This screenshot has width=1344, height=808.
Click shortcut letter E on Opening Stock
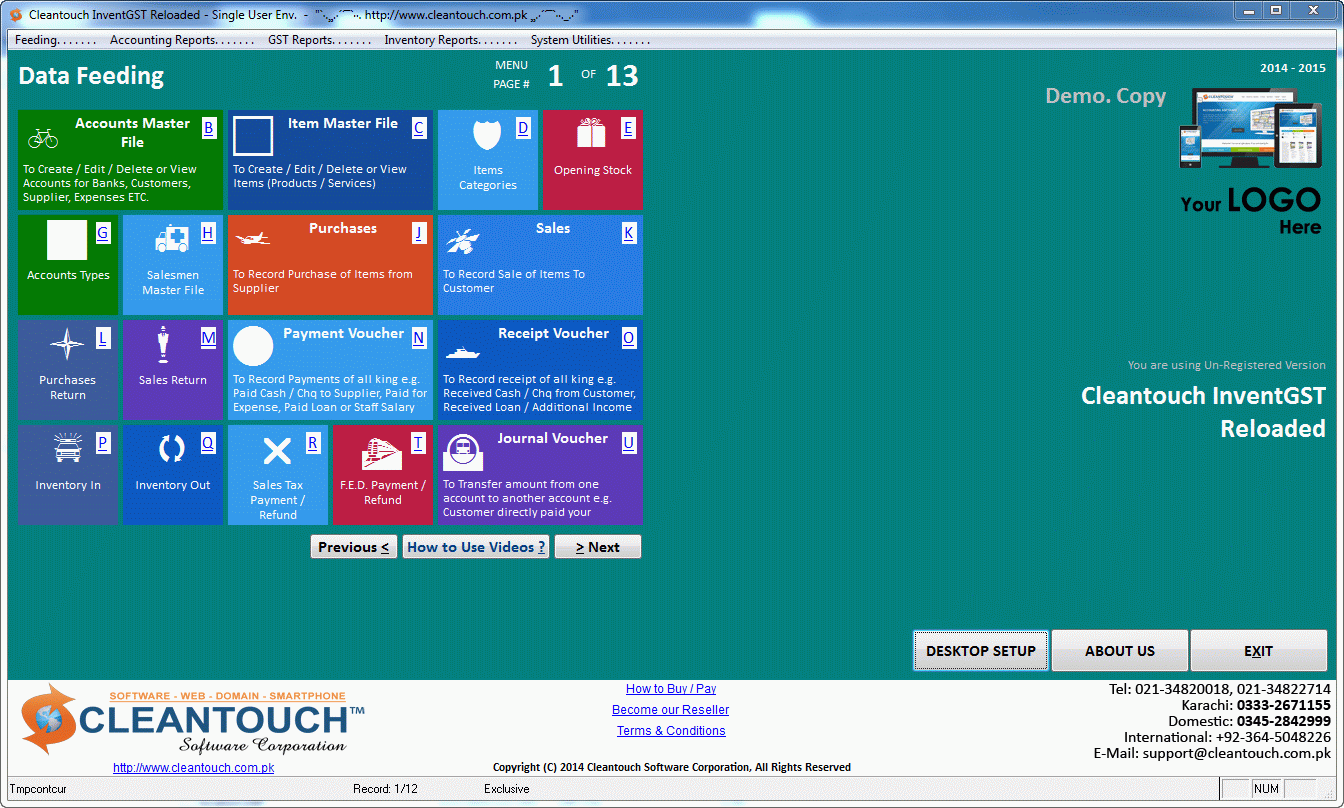click(628, 128)
